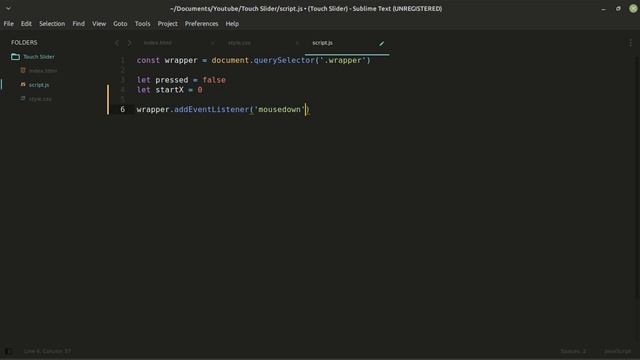Open the Selection menu
Image resolution: width=640 pixels, height=360 pixels.
click(x=52, y=24)
